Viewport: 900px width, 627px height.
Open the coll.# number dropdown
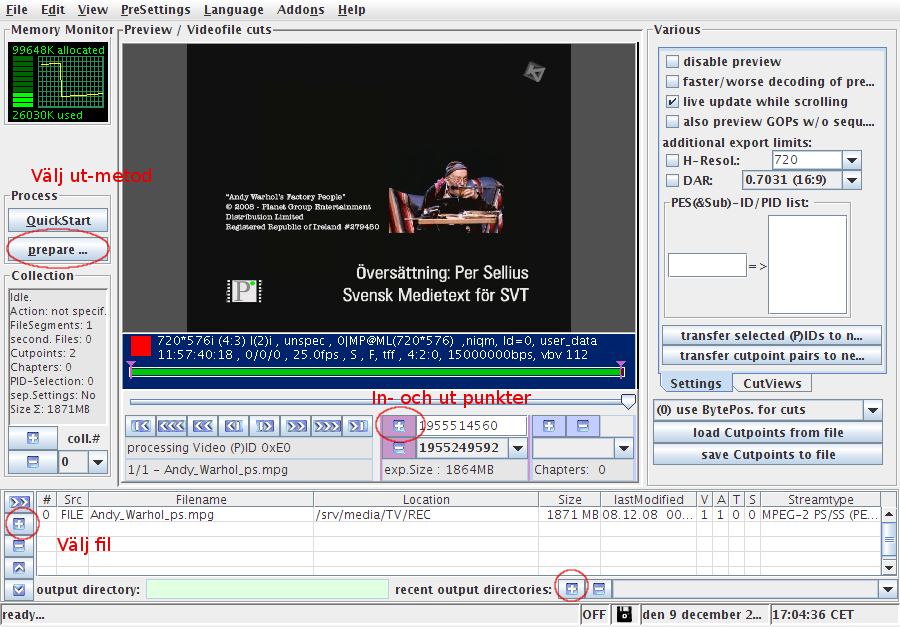pos(97,462)
